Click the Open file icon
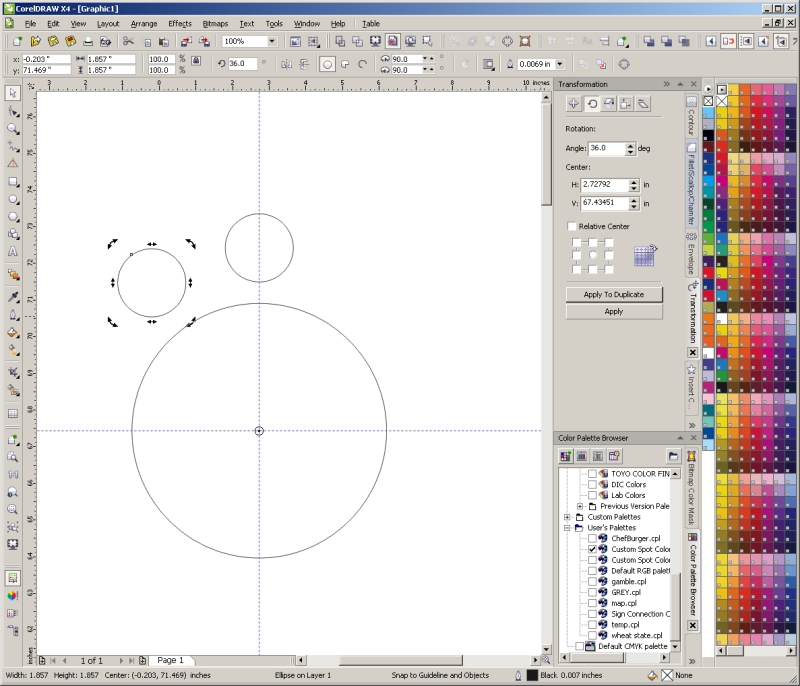 pyautogui.click(x=35, y=41)
